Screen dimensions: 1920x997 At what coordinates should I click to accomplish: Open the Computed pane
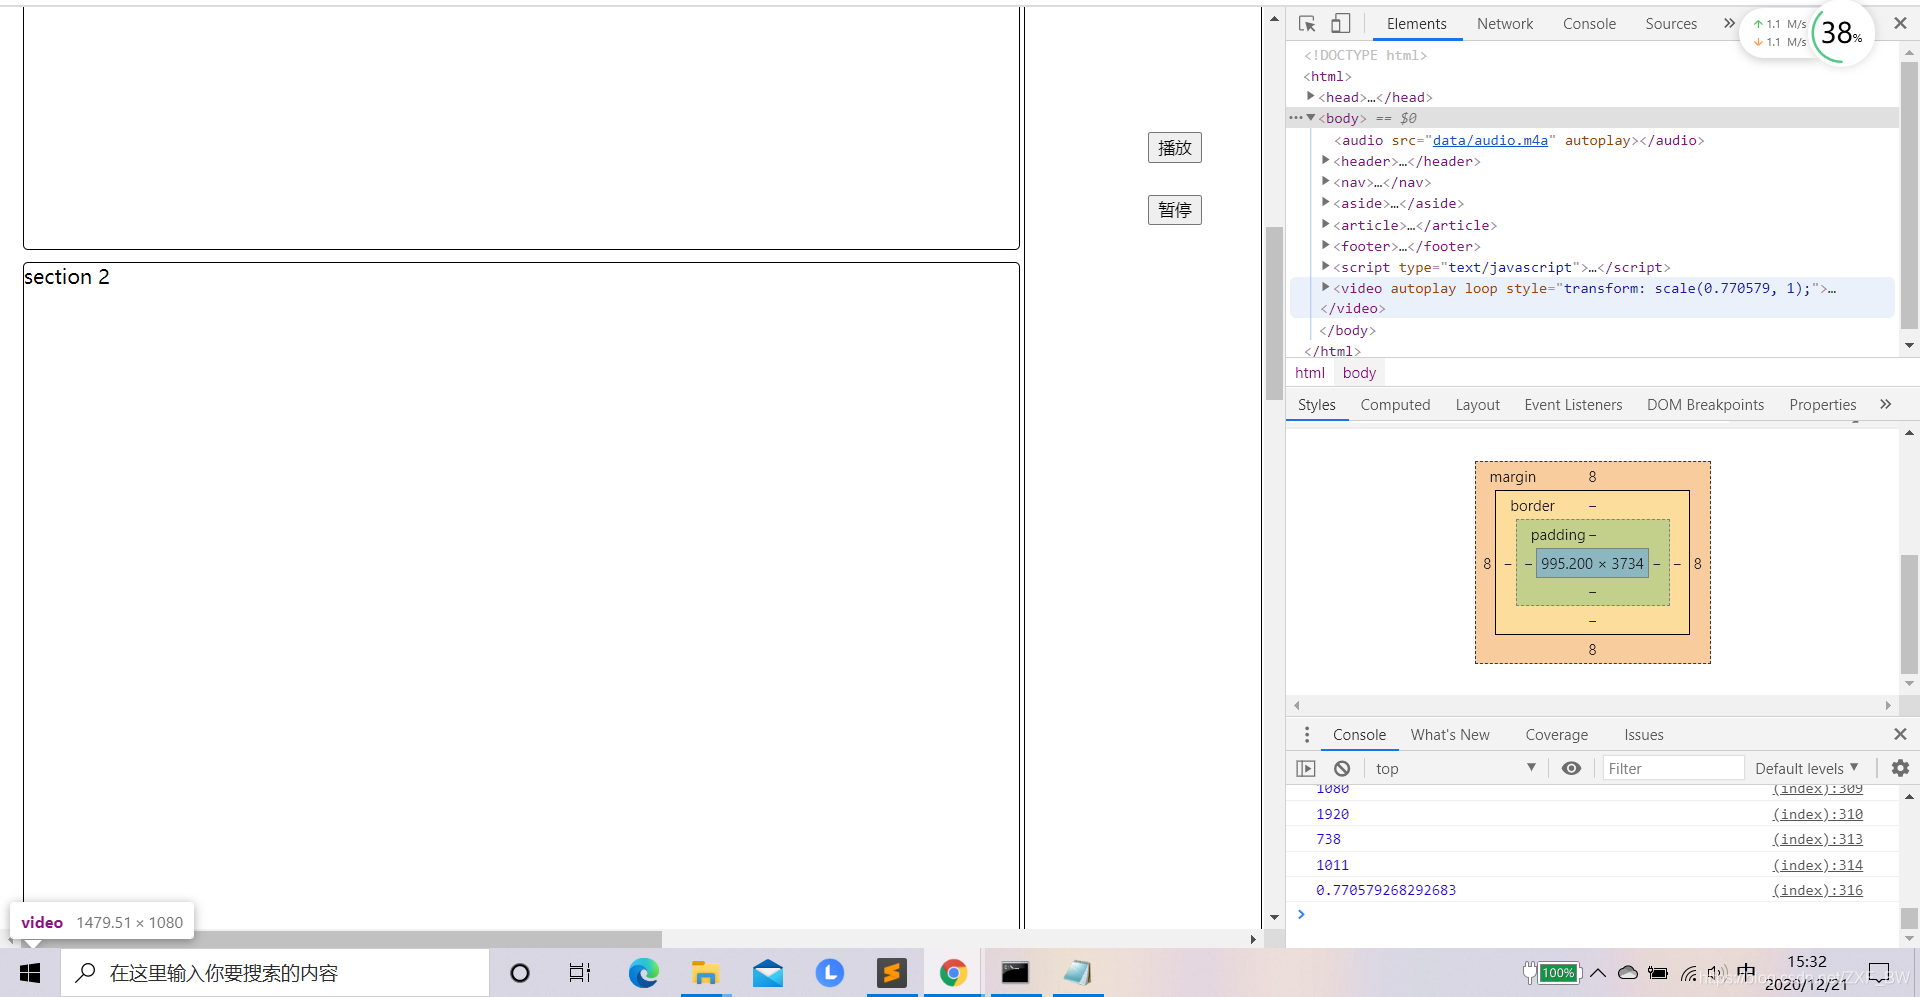[1395, 405]
